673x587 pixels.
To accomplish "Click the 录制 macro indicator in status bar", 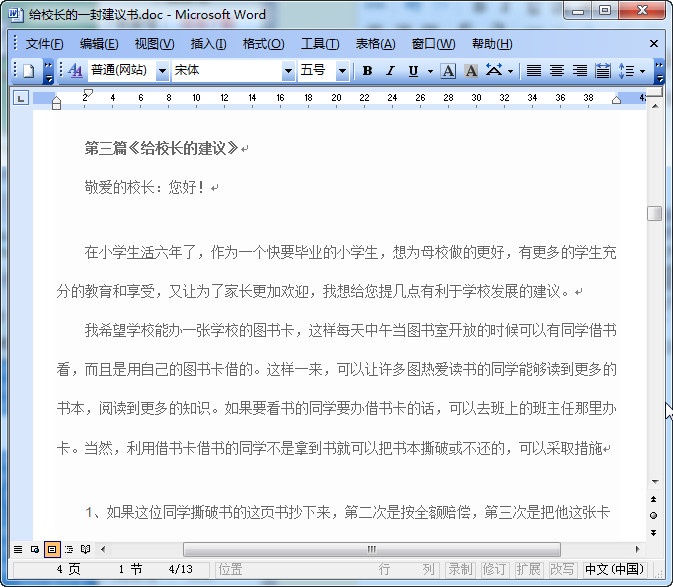I will (x=461, y=569).
